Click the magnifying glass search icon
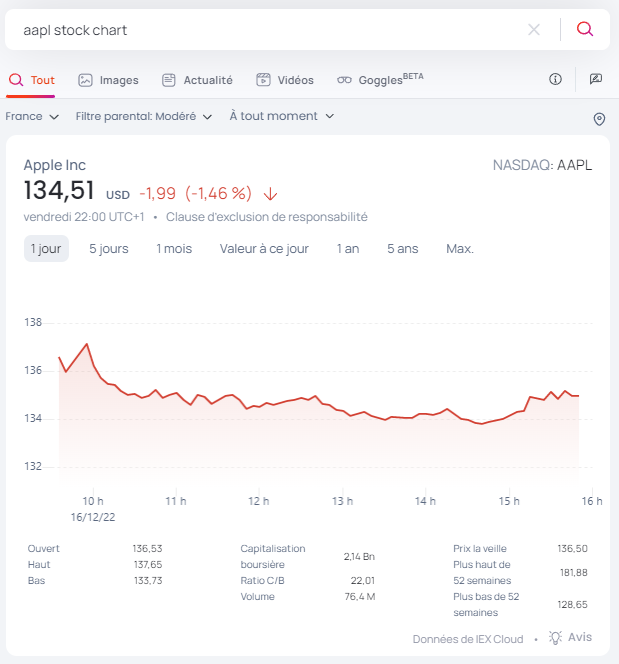Screen dimensions: 619x664 pyautogui.click(x=585, y=29)
